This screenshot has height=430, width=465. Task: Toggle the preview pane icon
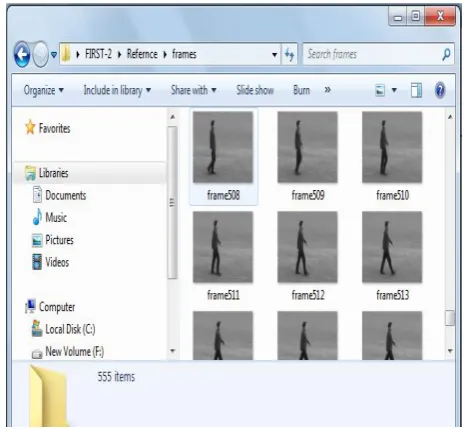[x=416, y=90]
